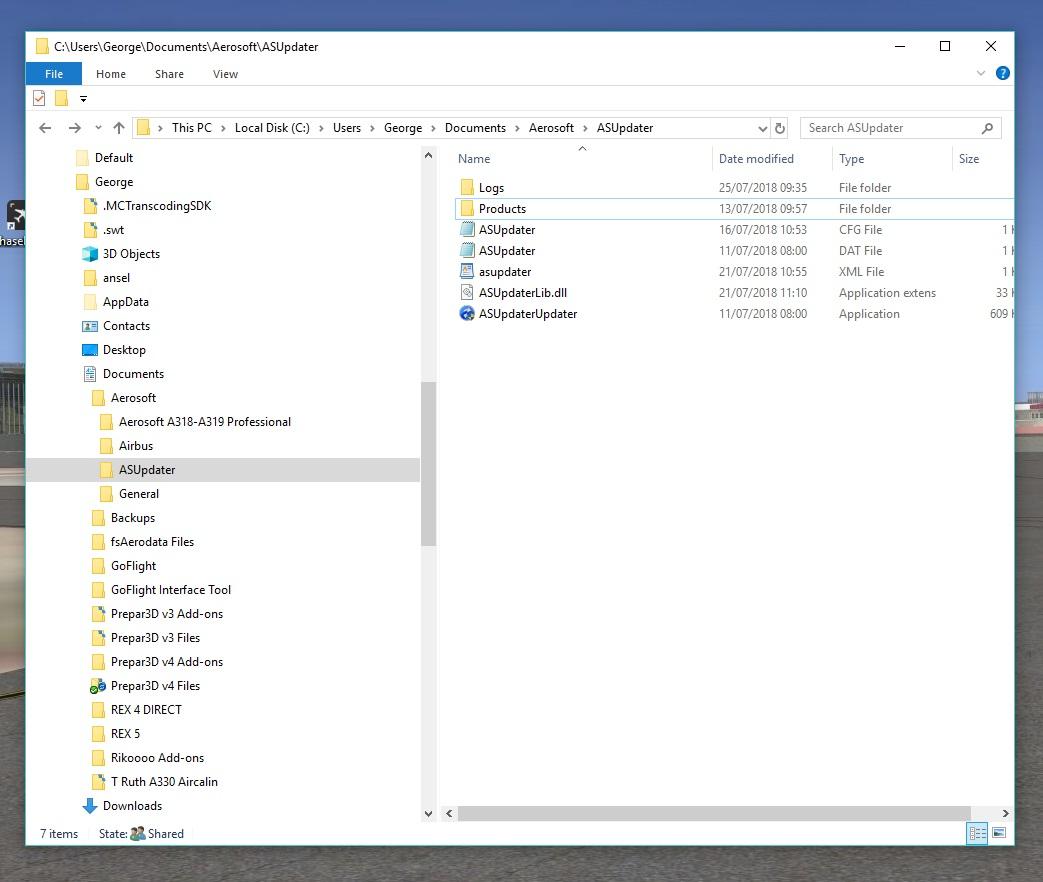This screenshot has width=1043, height=882.
Task: Click the horizontal scrollbar thumb
Action: (714, 813)
